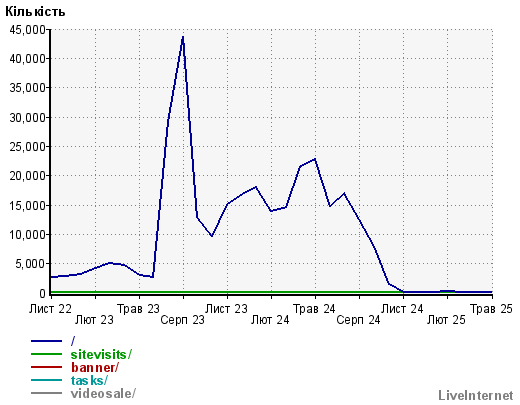Click the Лют 25 axis label

[446, 320]
